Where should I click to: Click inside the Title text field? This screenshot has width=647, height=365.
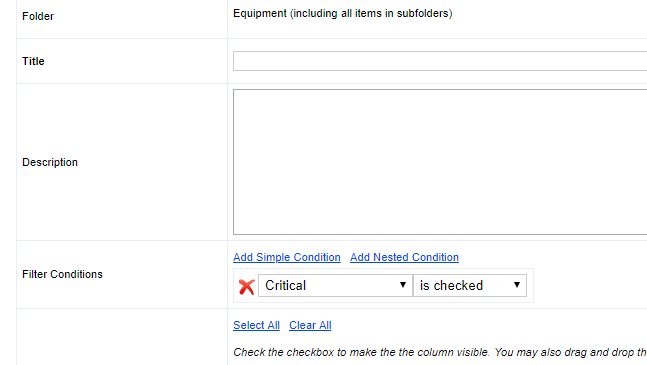click(440, 61)
